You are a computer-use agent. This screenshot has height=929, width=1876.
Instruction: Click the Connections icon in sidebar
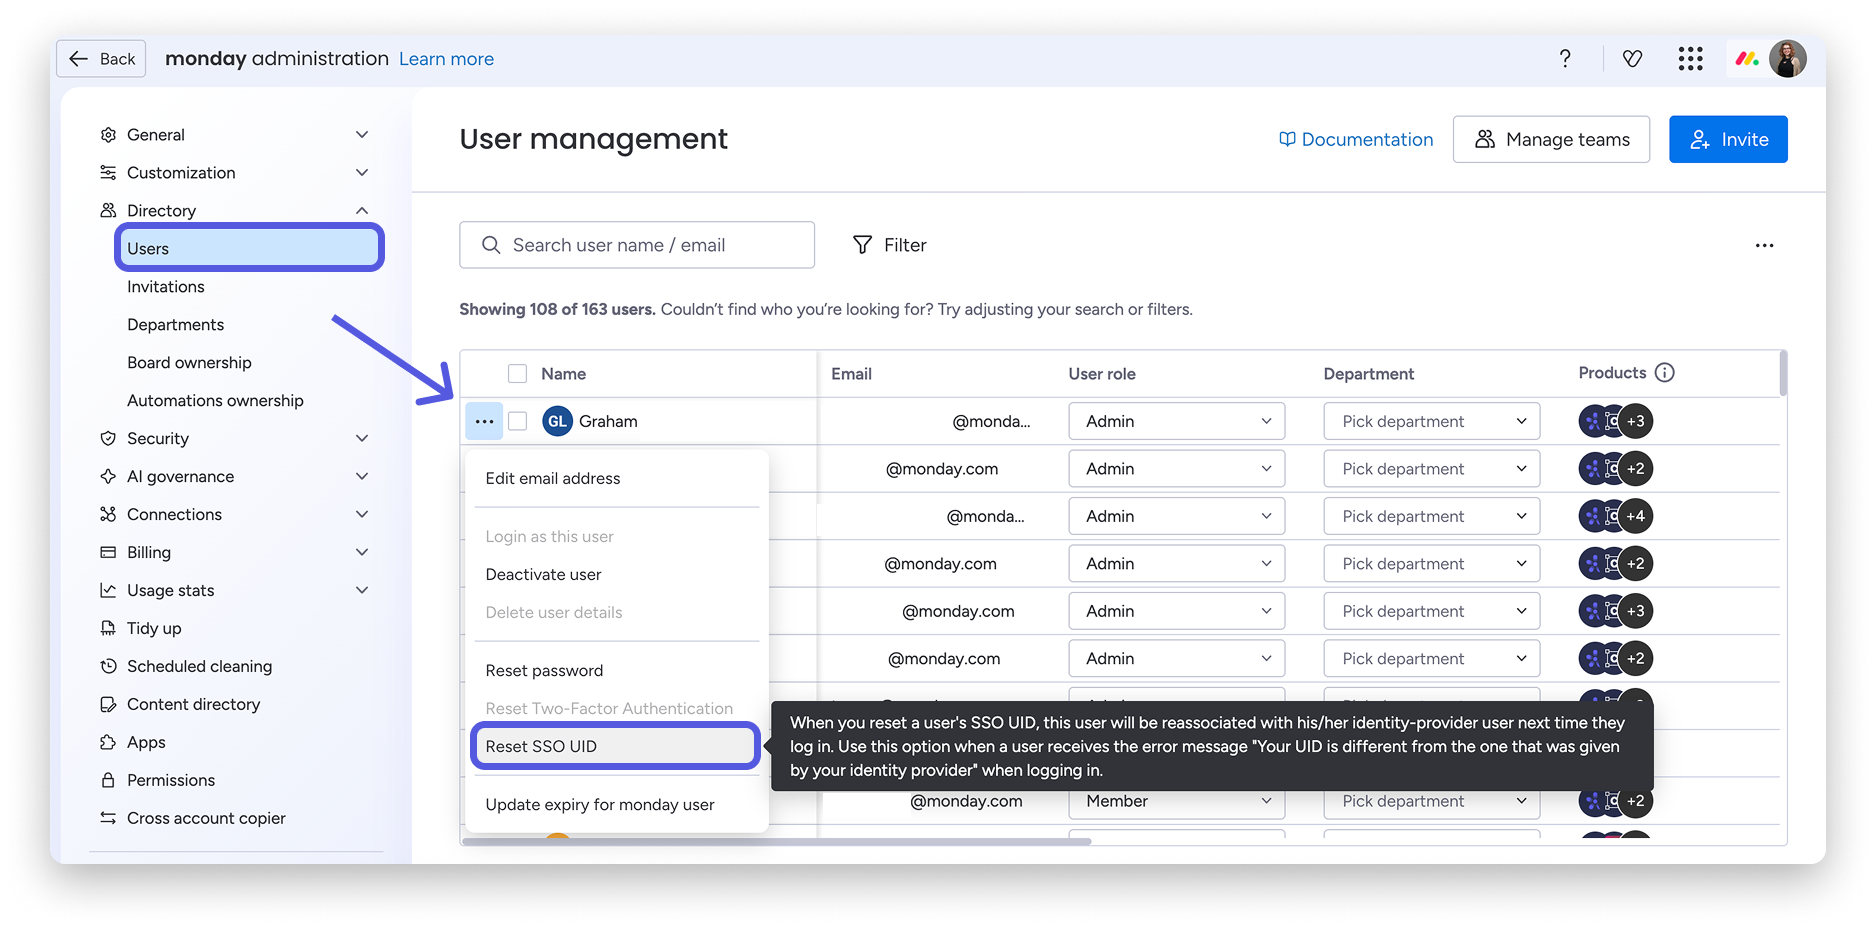[108, 515]
